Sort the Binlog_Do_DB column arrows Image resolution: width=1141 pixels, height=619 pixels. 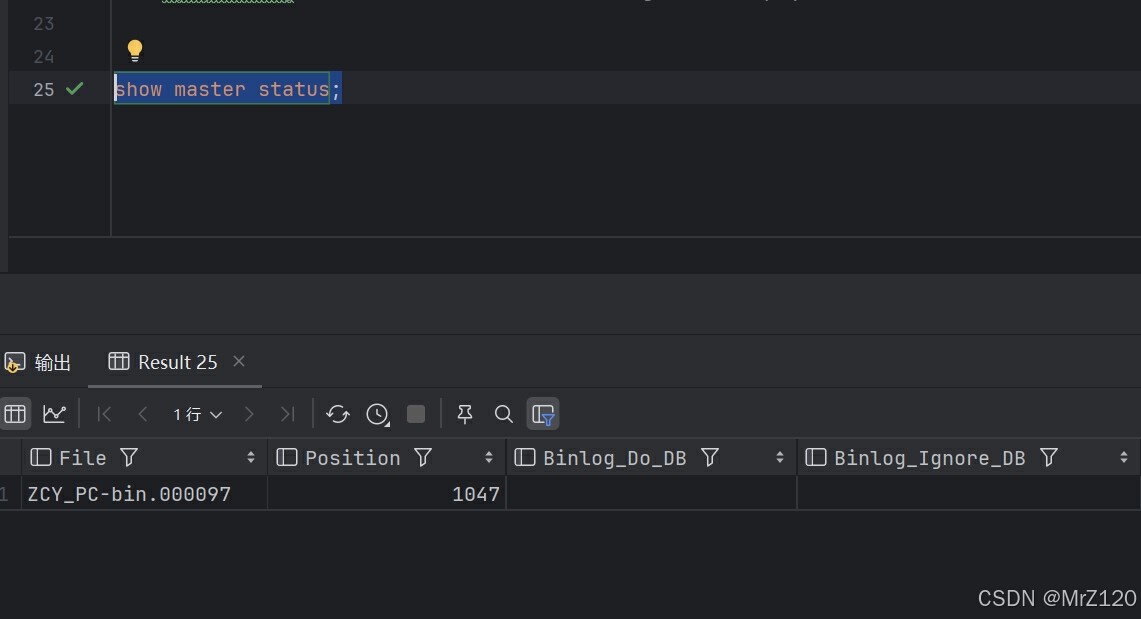pos(780,458)
